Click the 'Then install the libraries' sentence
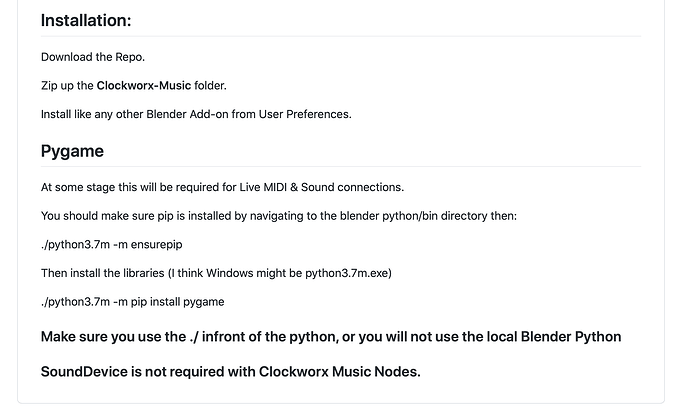Image resolution: width=690 pixels, height=418 pixels. point(216,273)
